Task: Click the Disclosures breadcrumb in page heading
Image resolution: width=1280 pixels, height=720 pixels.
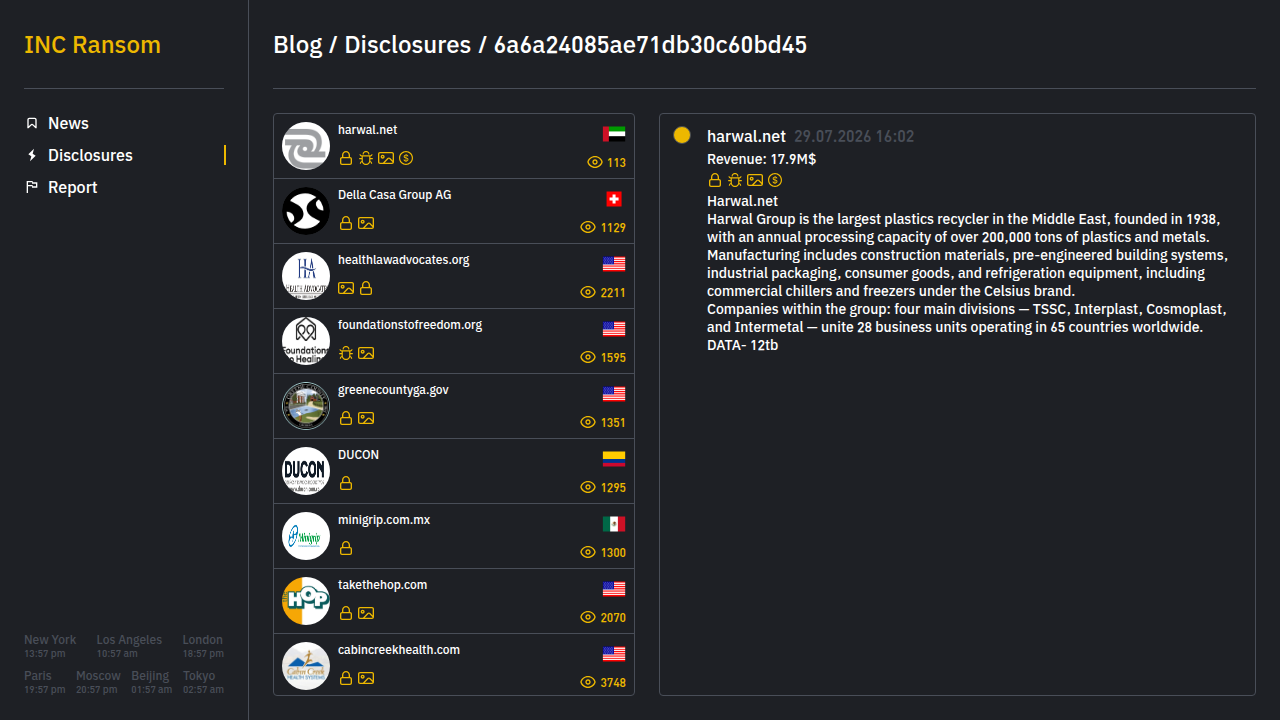Action: tap(407, 45)
